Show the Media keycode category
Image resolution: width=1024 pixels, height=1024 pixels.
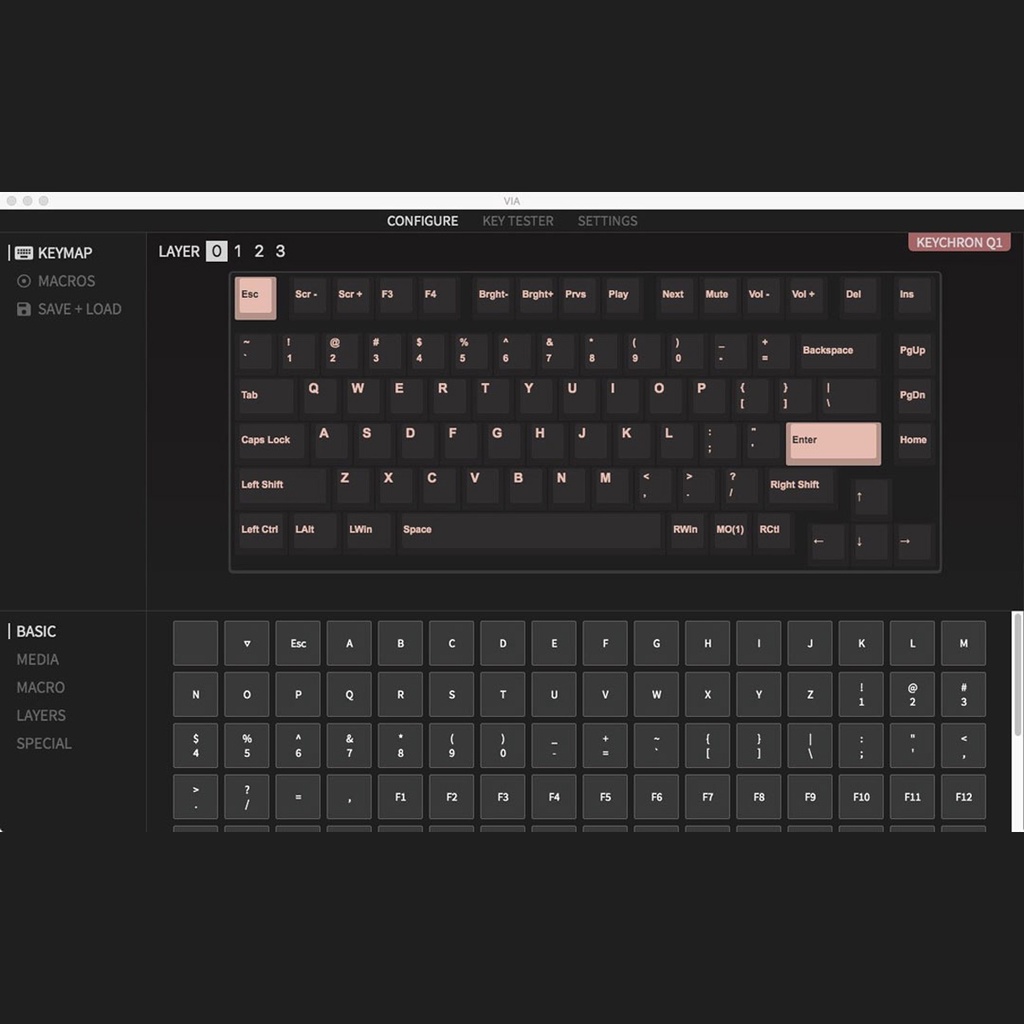click(x=38, y=659)
